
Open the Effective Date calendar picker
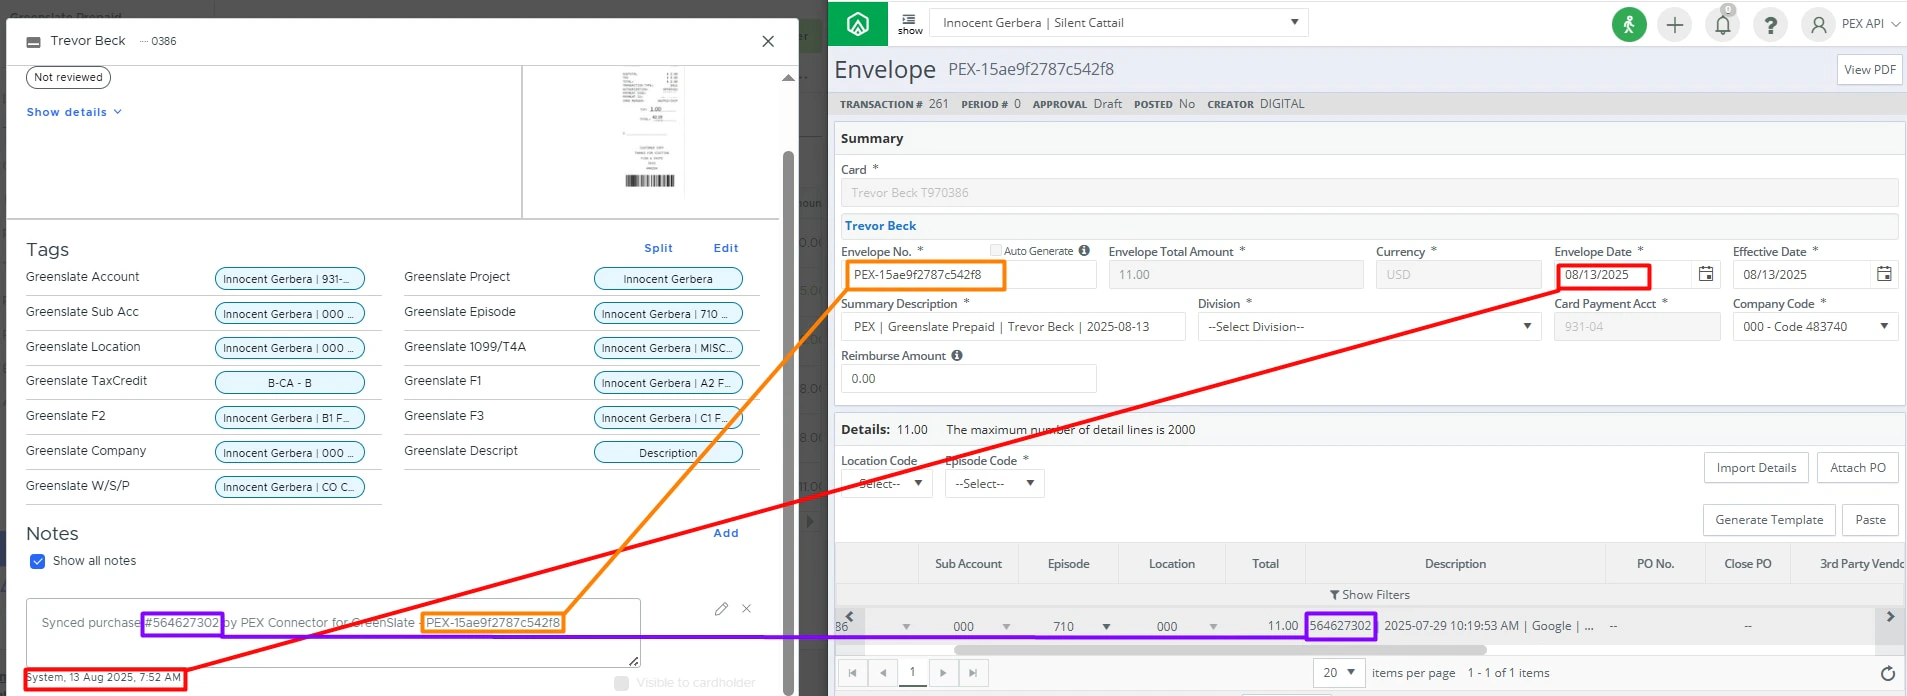pyautogui.click(x=1884, y=274)
